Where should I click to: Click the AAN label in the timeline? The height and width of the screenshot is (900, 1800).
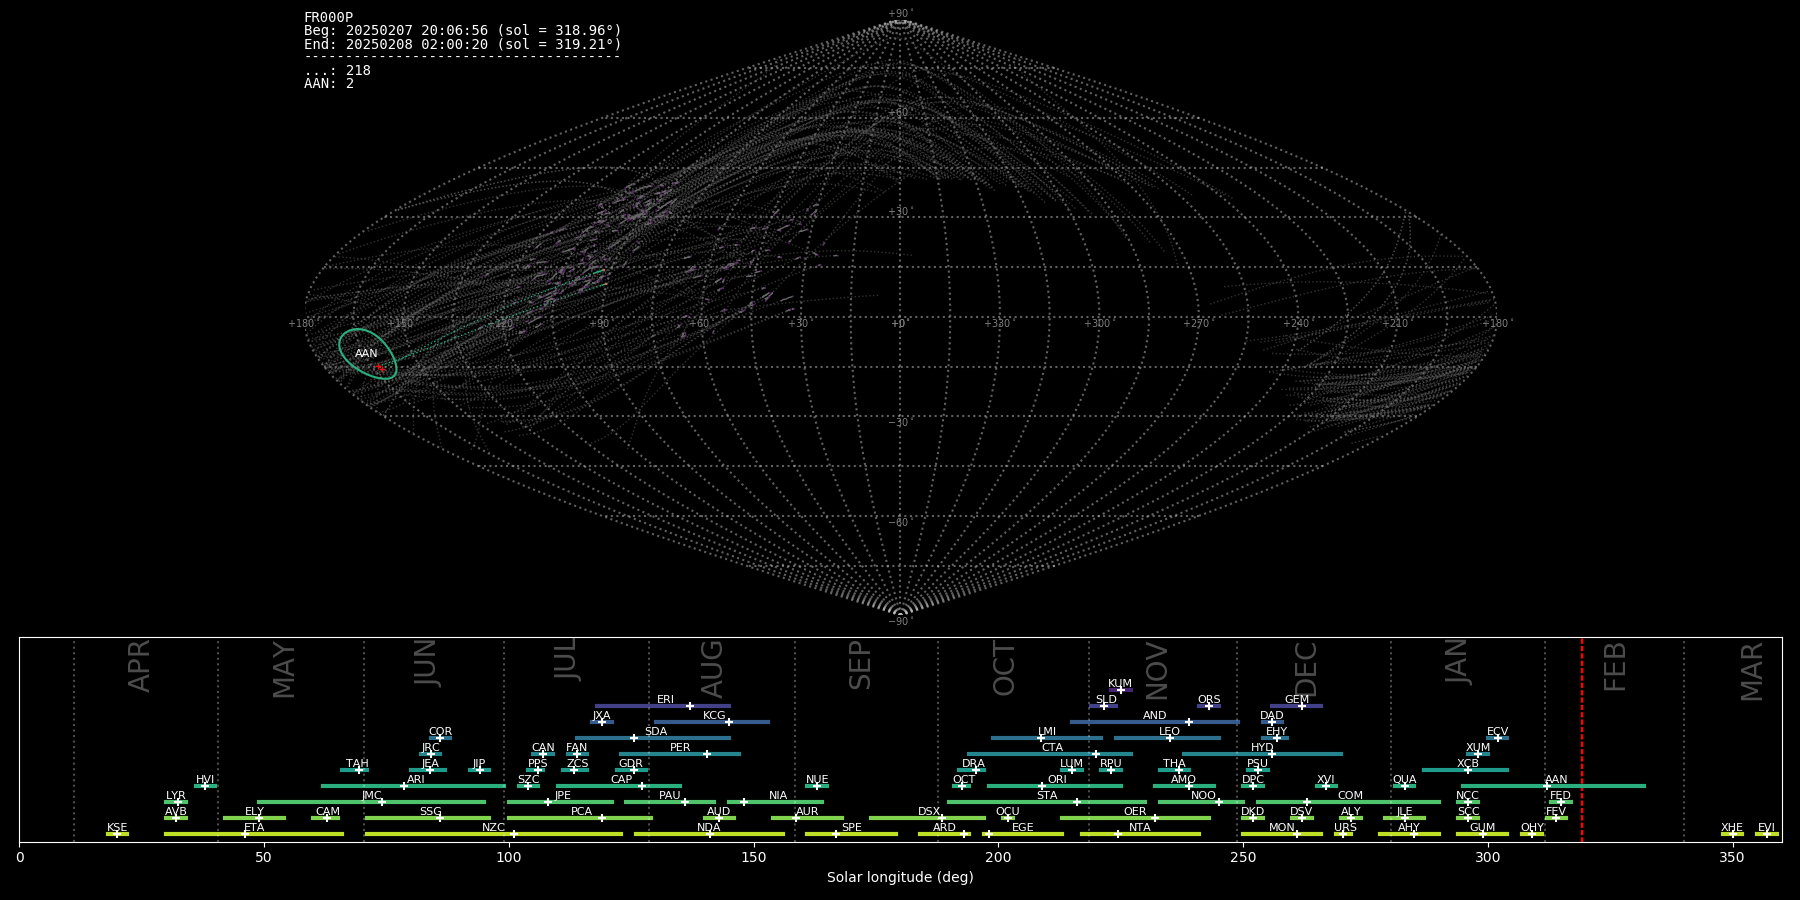click(x=1556, y=779)
